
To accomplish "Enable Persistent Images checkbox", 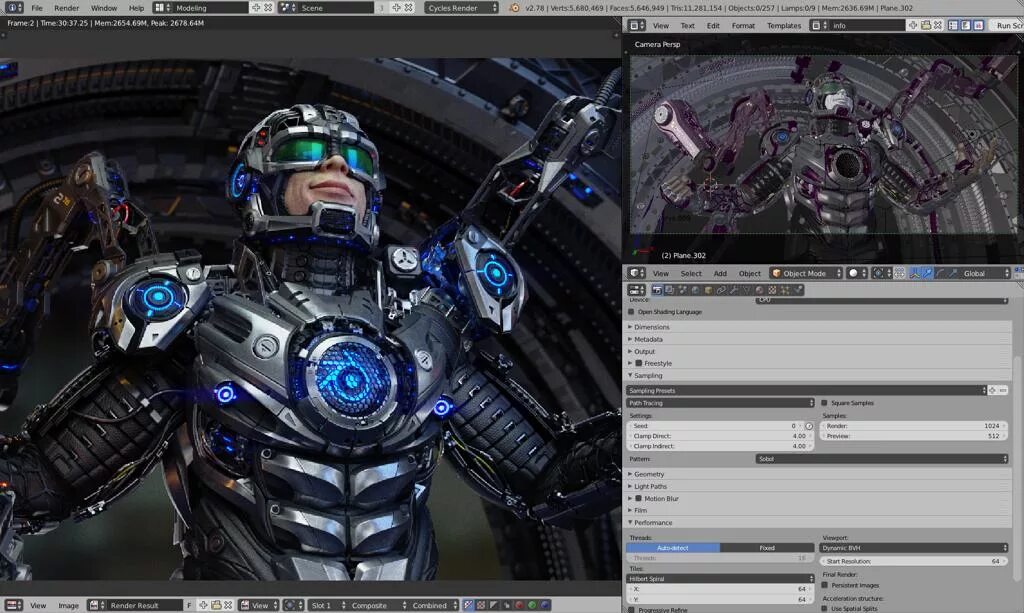I will (x=824, y=585).
